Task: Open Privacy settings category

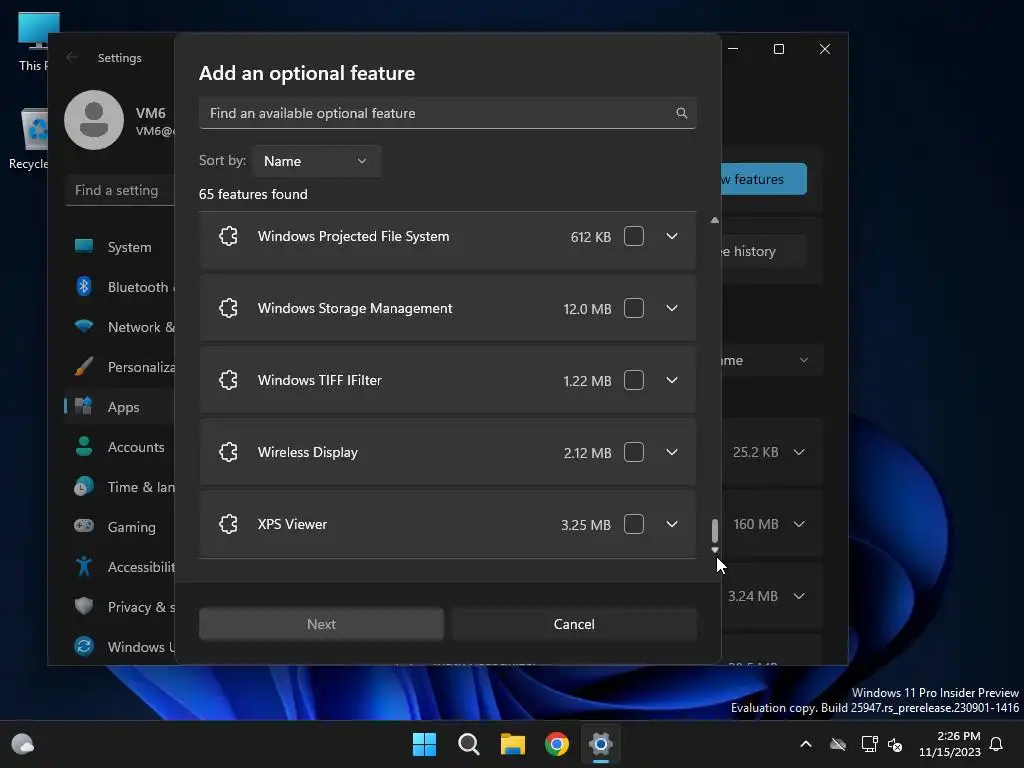Action: (x=119, y=607)
